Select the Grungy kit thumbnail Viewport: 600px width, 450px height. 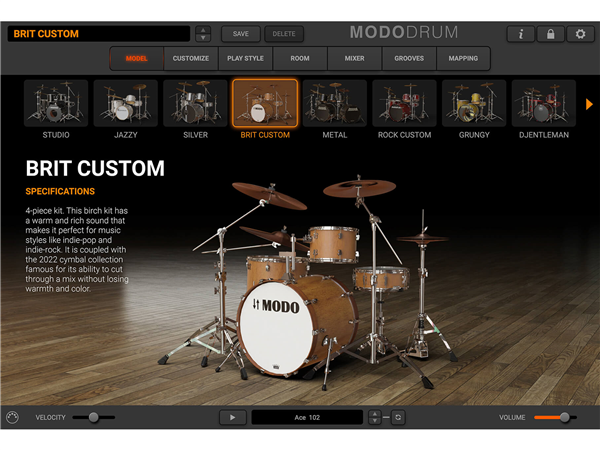tap(474, 104)
